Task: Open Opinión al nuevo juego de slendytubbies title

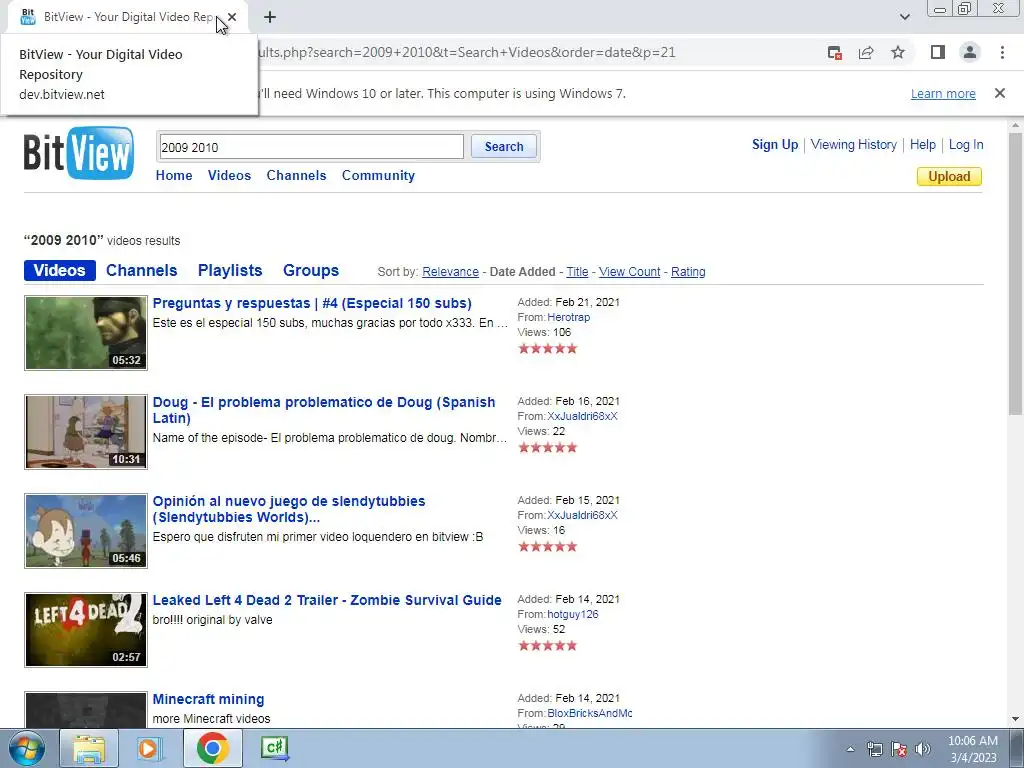Action: point(289,509)
